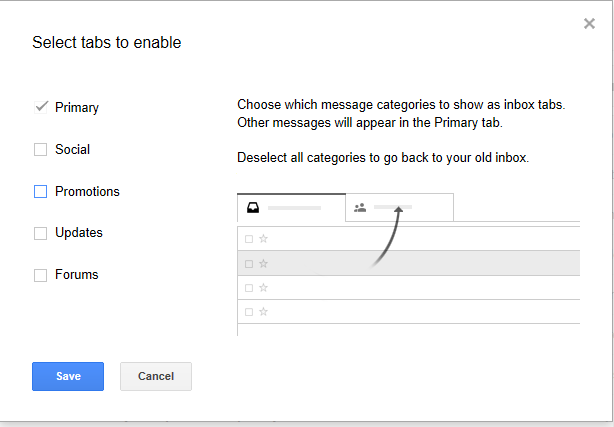Enable the Promotions tab checkbox
Viewport: 614px width, 427px height.
tap(40, 192)
